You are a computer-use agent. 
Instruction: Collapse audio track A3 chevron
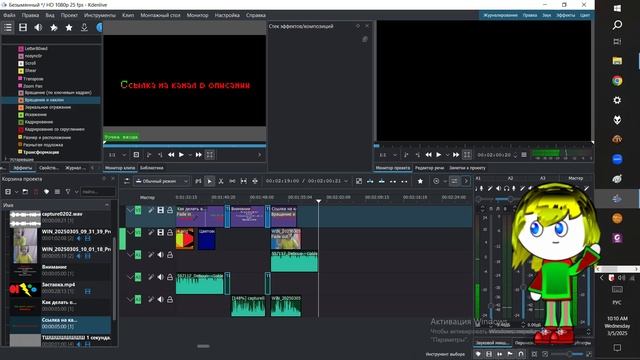click(130, 300)
